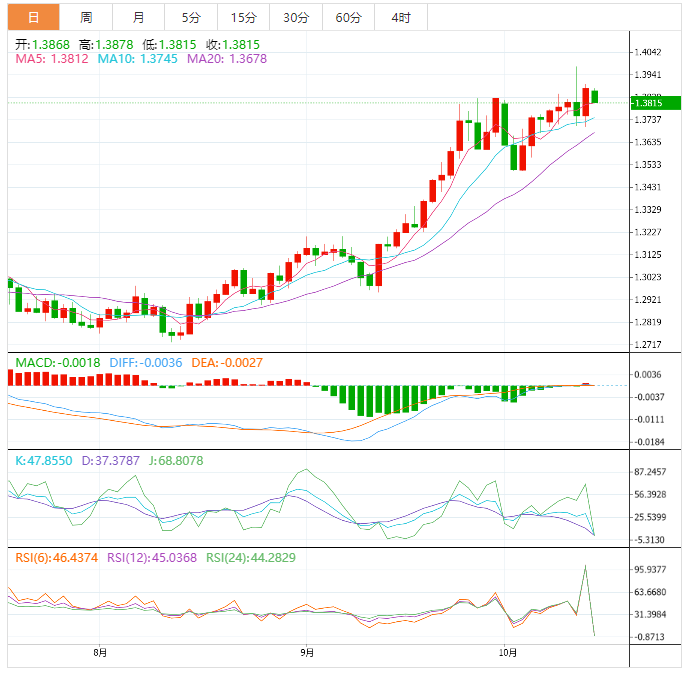Switch to the 4时 timeframe tab

(400, 18)
